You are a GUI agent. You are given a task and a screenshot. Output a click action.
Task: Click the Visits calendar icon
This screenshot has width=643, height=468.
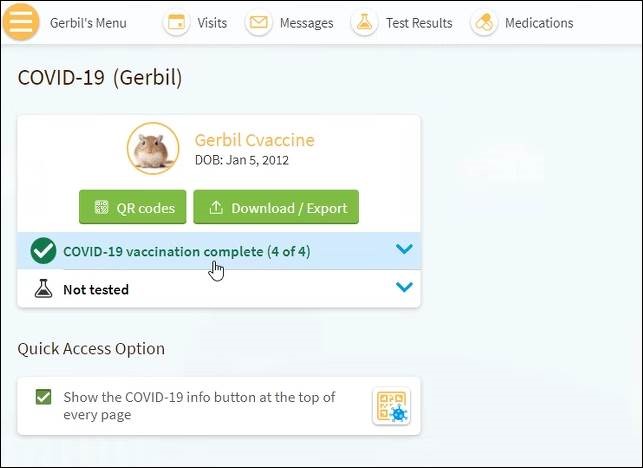tap(177, 23)
